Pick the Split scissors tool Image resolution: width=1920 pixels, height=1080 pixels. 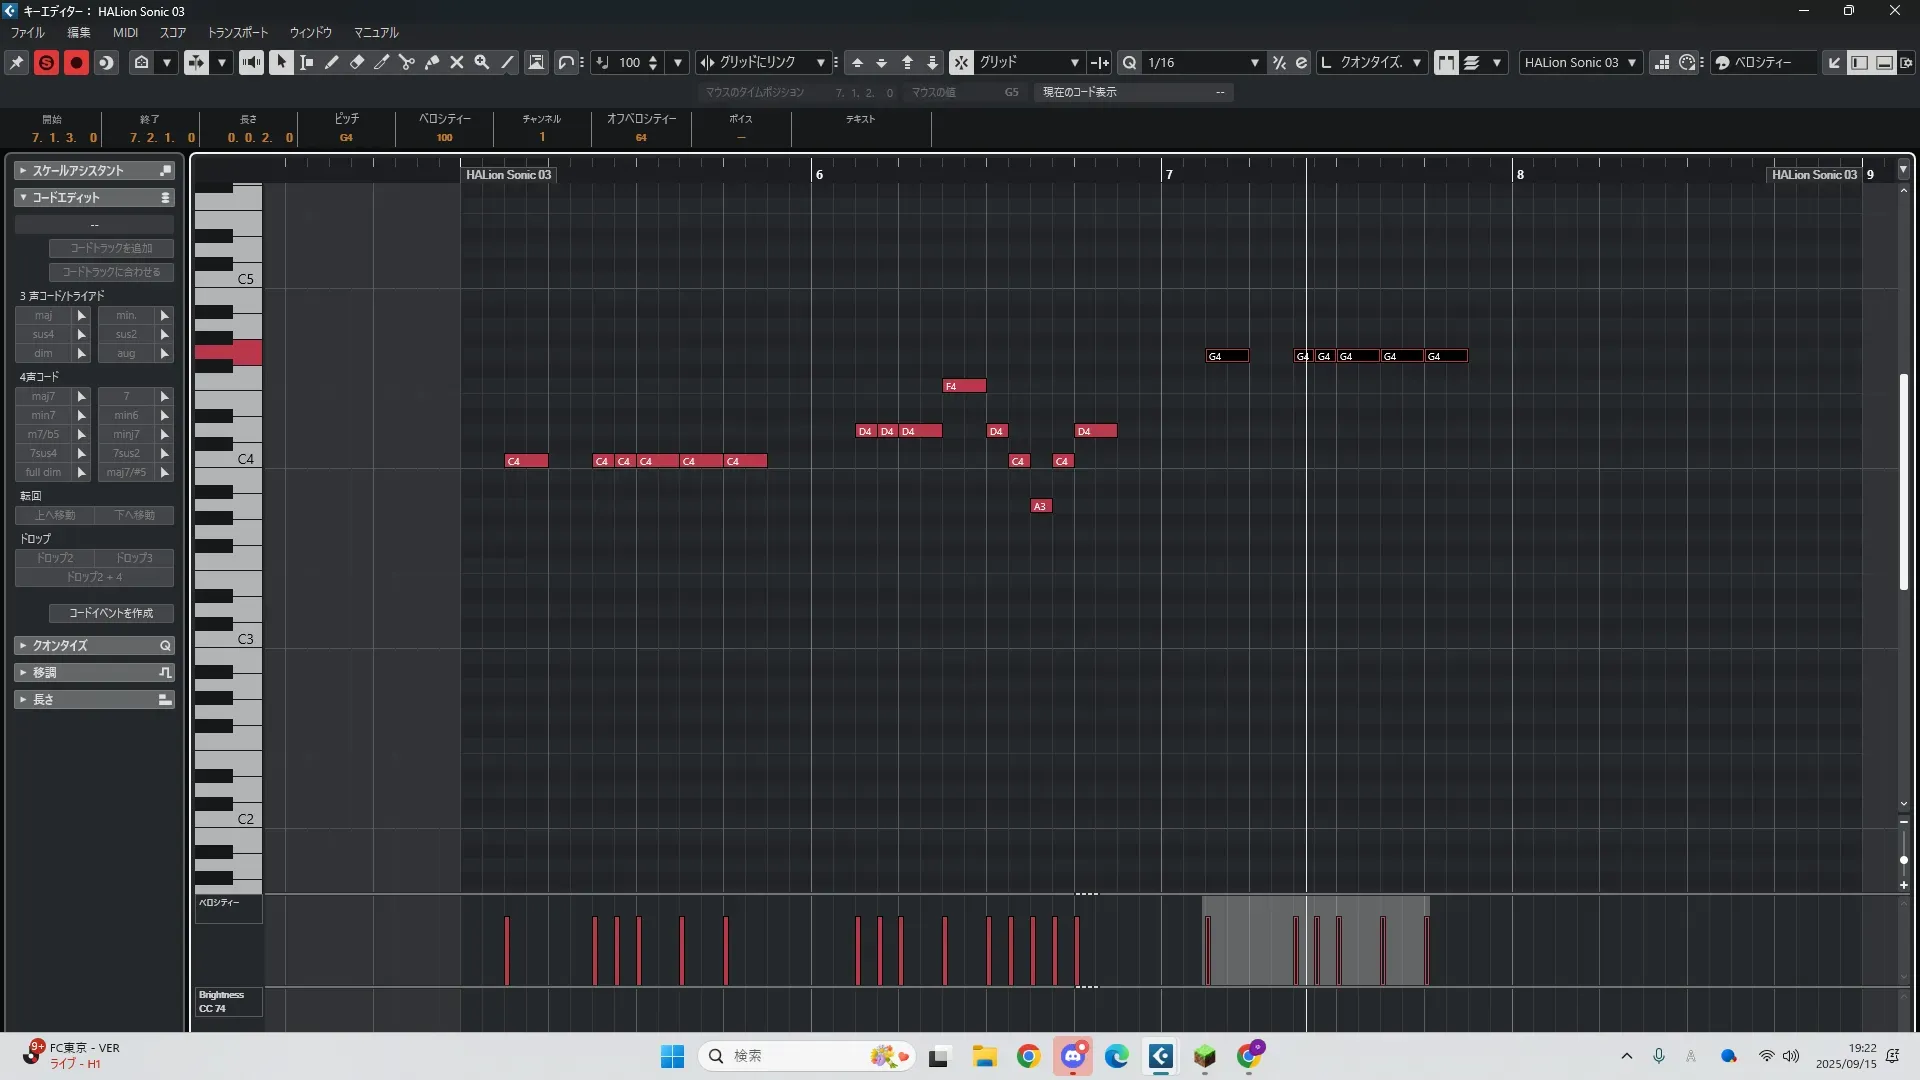pos(406,62)
